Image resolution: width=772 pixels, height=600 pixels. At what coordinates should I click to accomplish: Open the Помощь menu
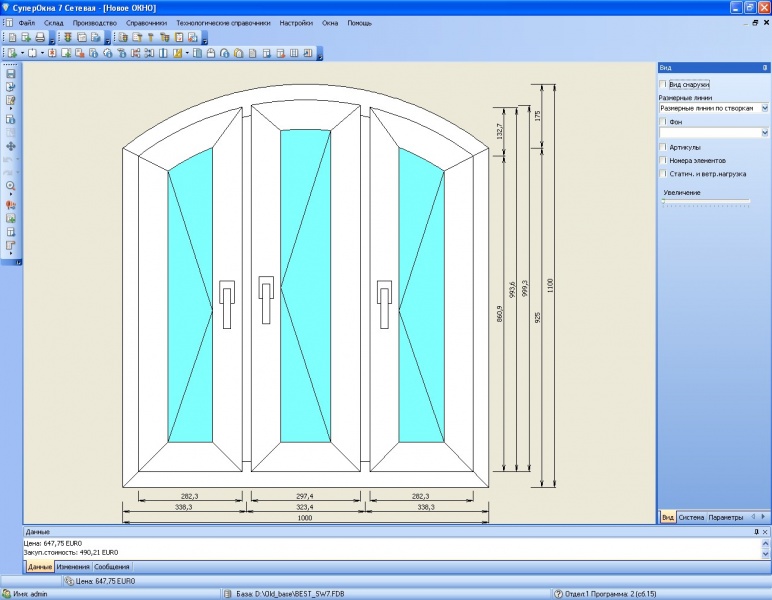tap(360, 23)
